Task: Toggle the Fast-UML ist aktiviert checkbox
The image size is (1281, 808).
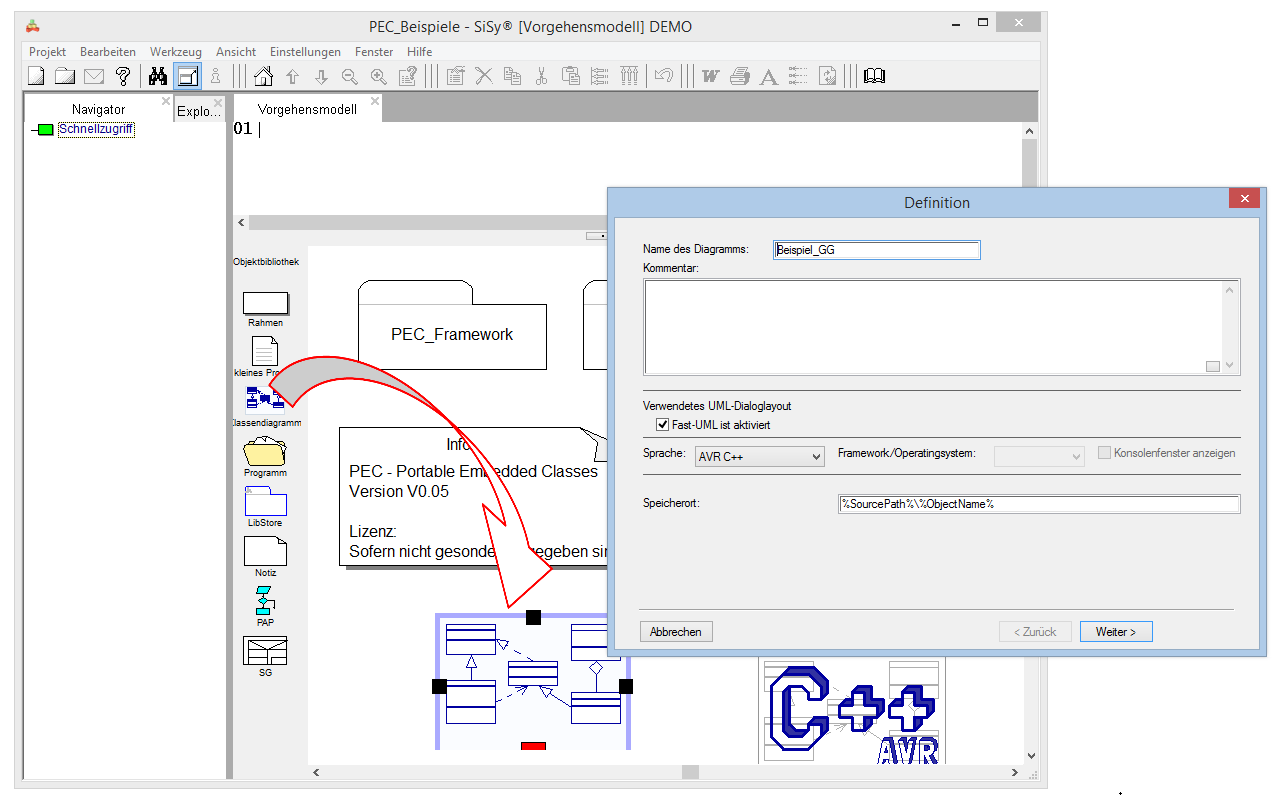Action: pyautogui.click(x=662, y=425)
